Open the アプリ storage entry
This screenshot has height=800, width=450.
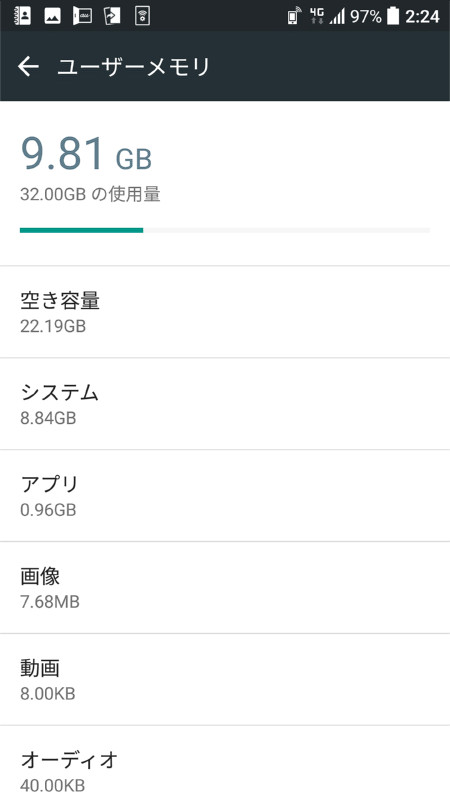(225, 495)
